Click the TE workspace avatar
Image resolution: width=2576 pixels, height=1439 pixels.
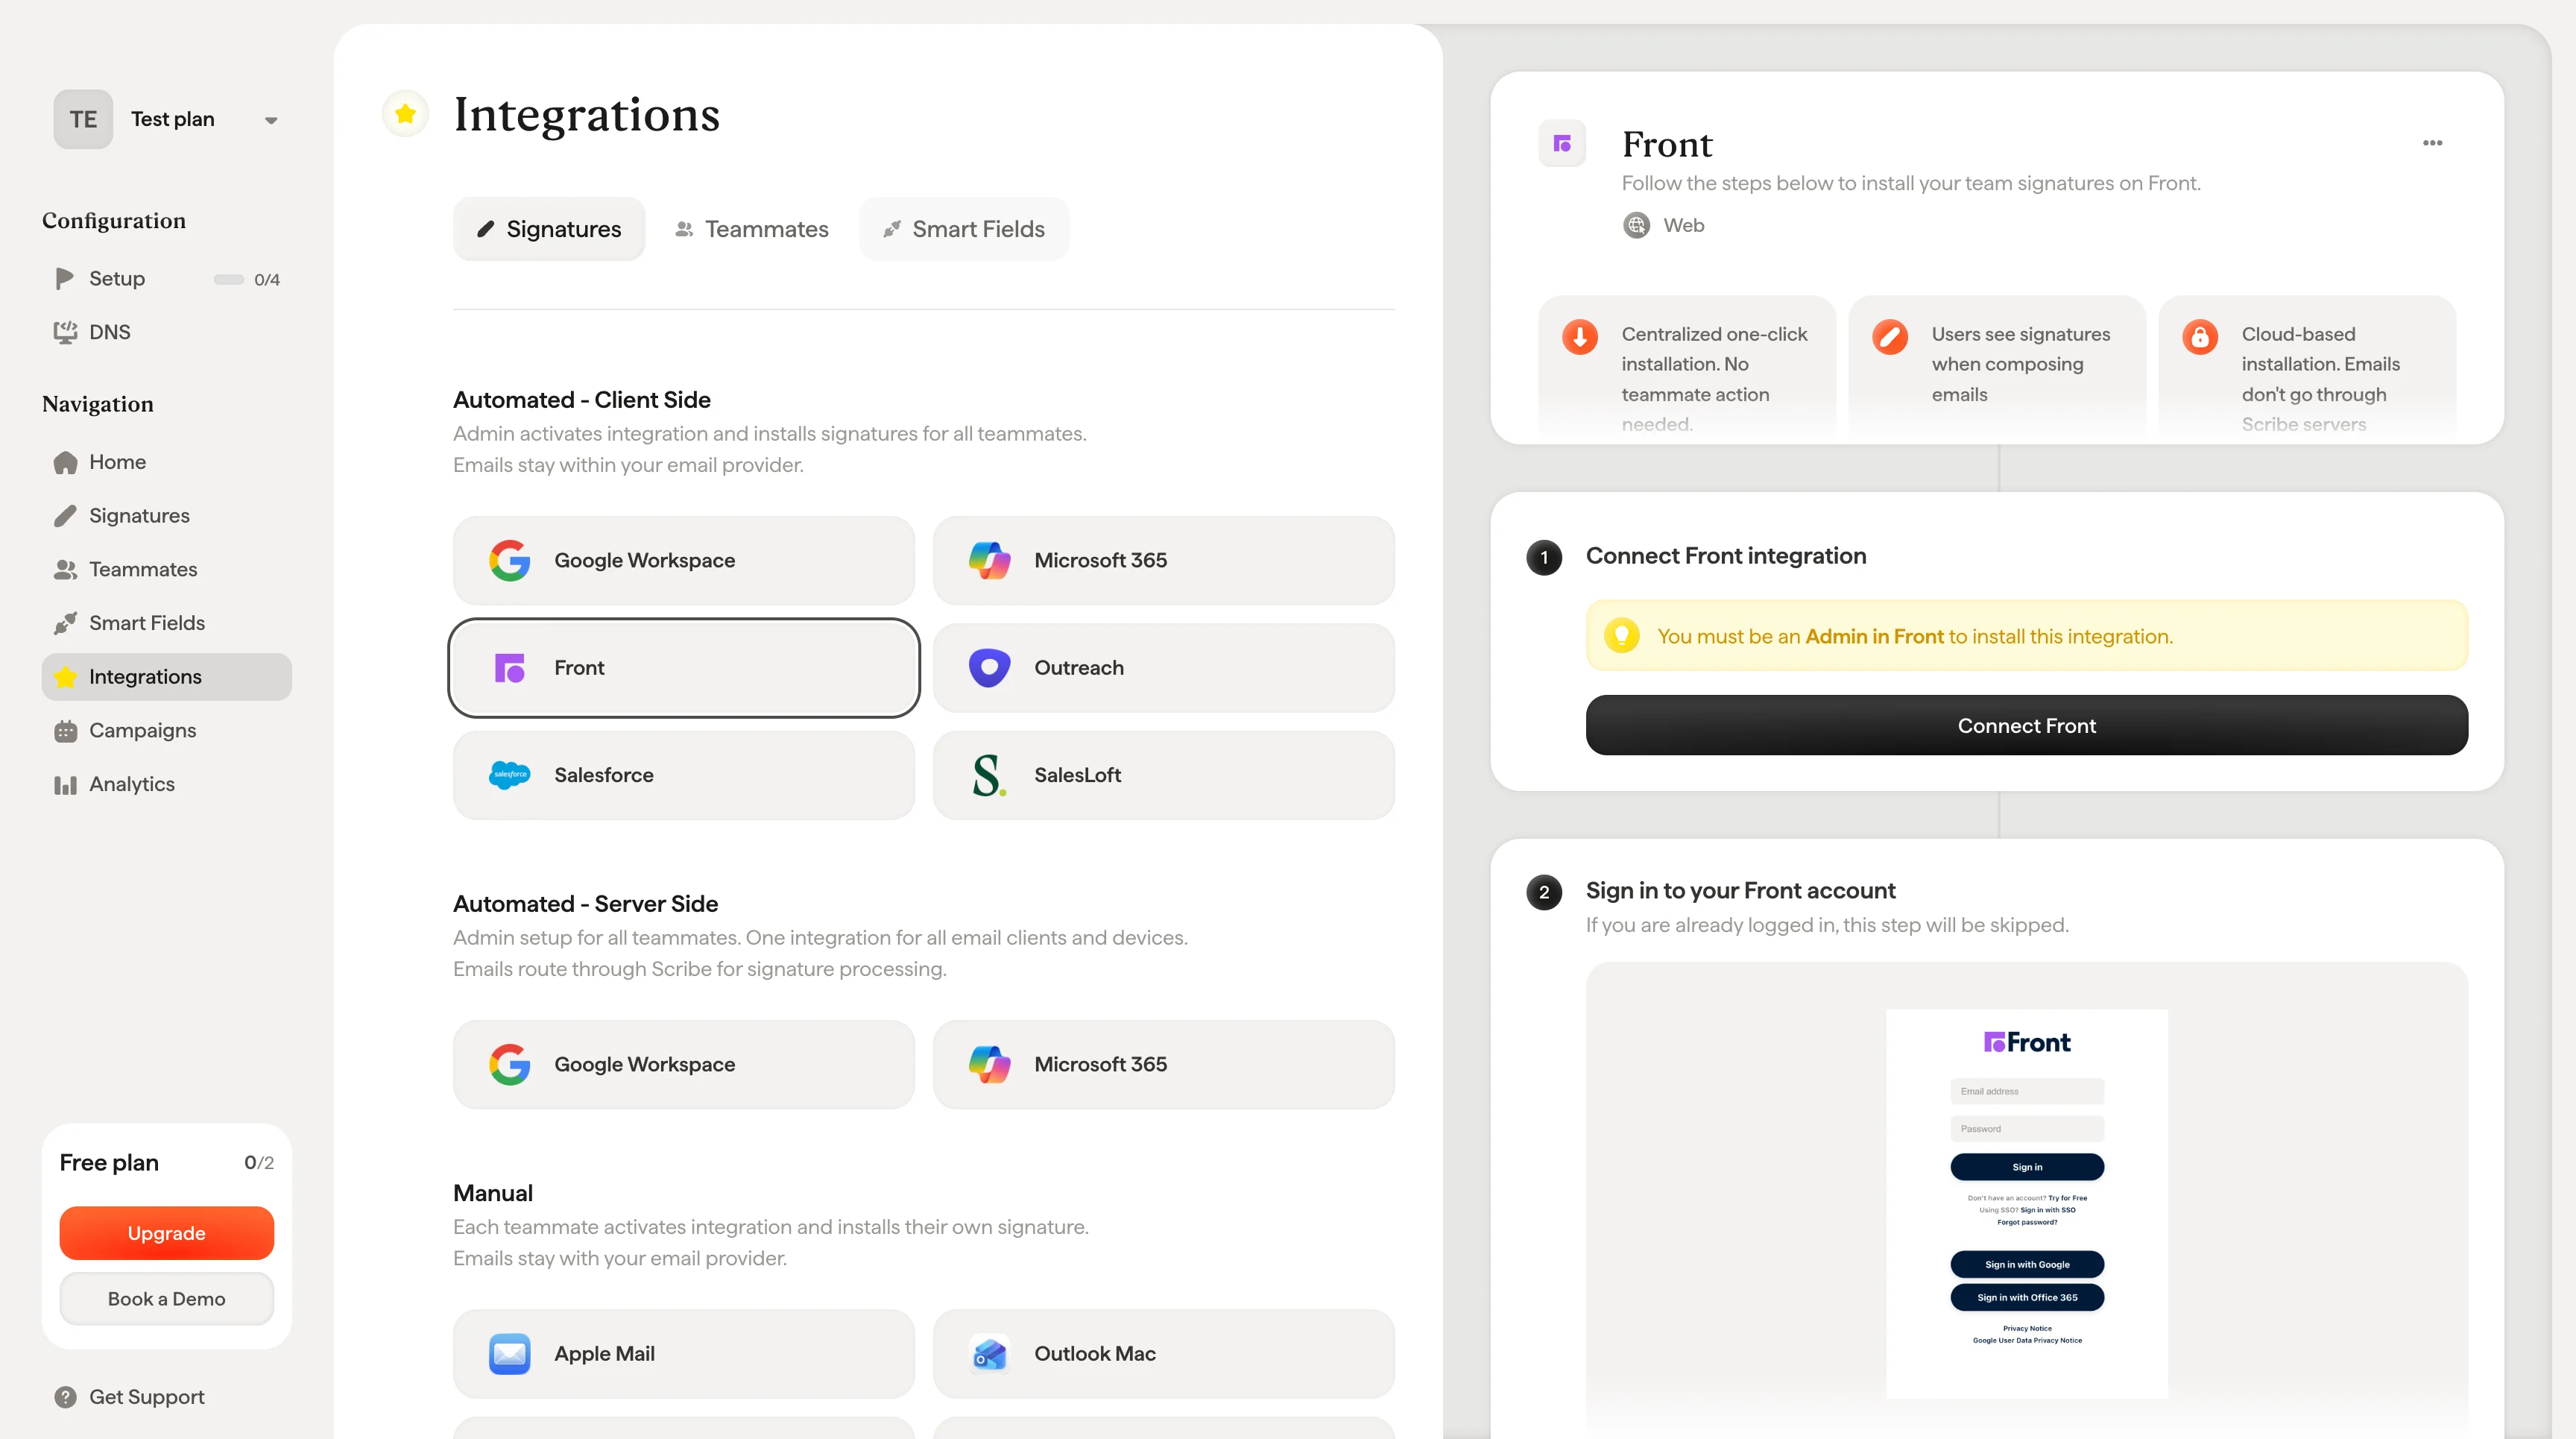83,119
